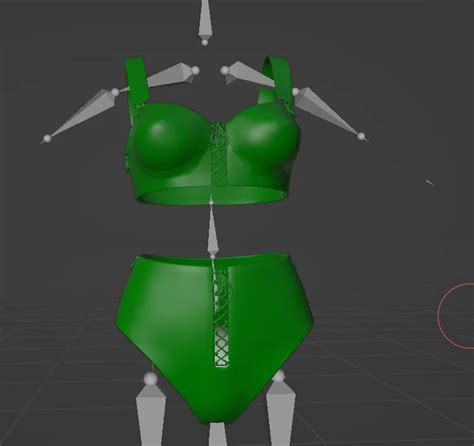Click the left shoulder strap of the top

click(x=136, y=80)
